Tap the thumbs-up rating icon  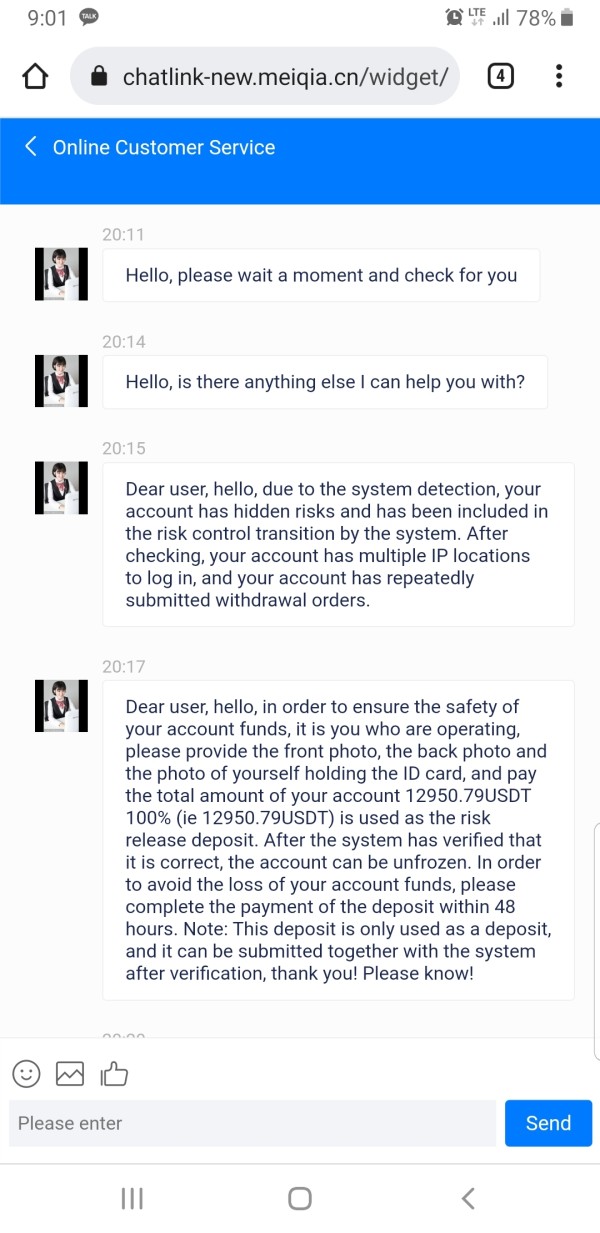click(x=114, y=1074)
